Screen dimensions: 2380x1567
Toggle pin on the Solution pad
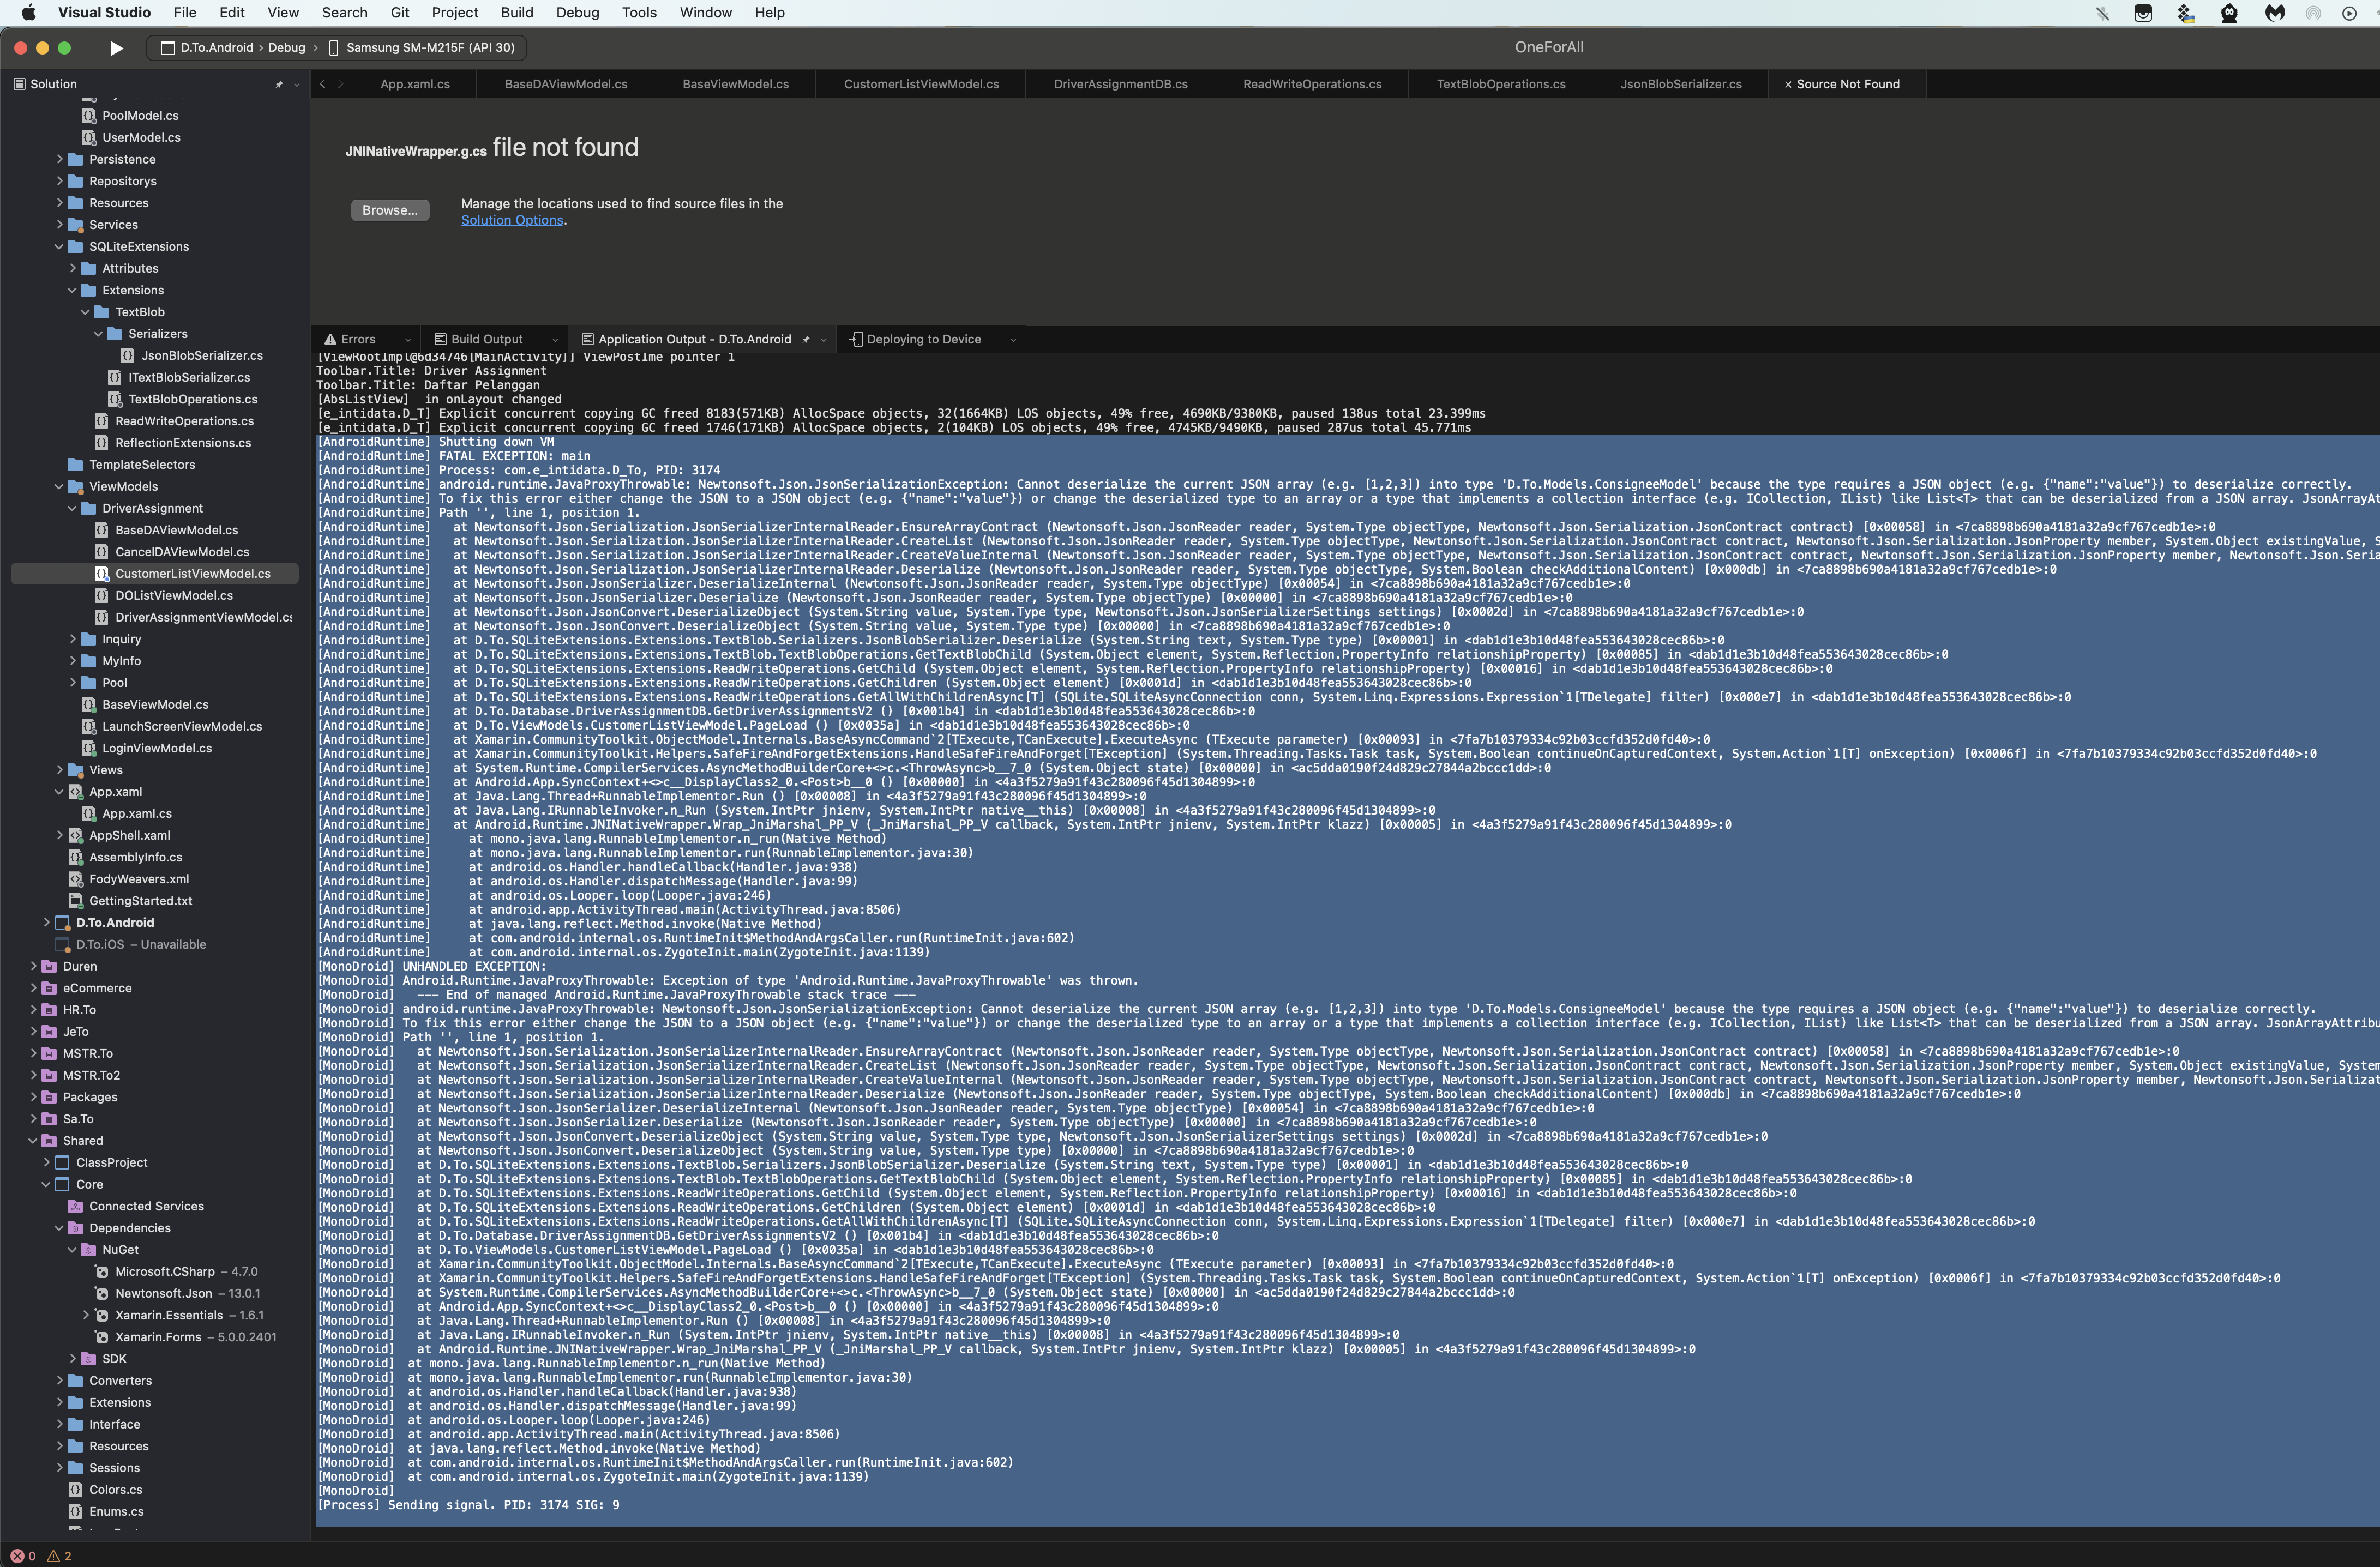279,85
